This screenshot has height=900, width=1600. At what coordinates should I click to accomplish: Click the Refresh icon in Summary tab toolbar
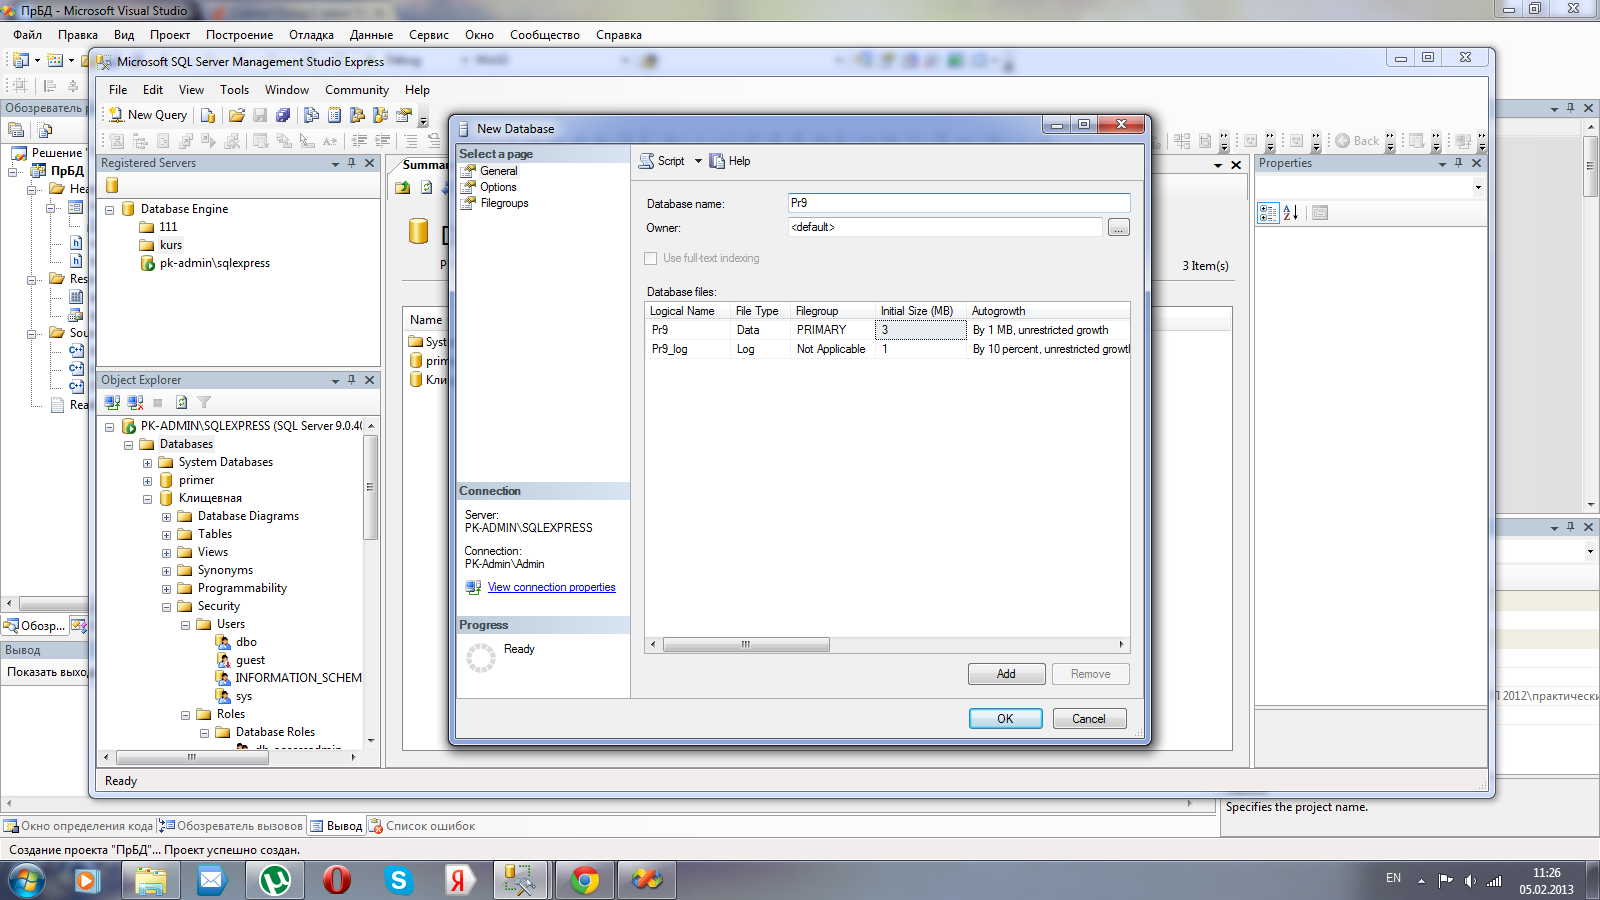pos(426,187)
